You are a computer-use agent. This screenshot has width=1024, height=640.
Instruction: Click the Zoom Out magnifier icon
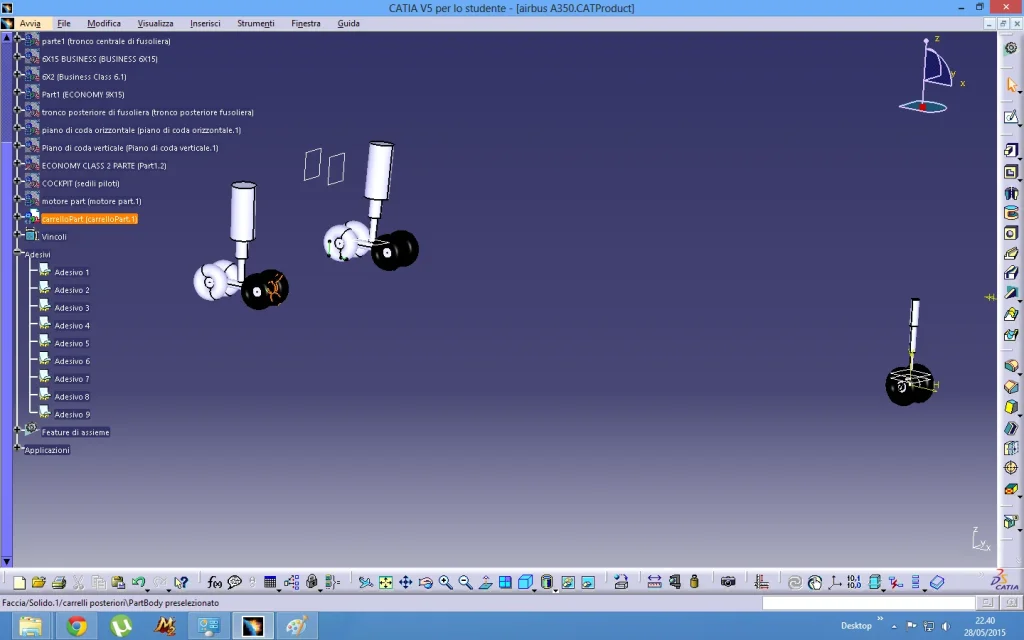(466, 582)
